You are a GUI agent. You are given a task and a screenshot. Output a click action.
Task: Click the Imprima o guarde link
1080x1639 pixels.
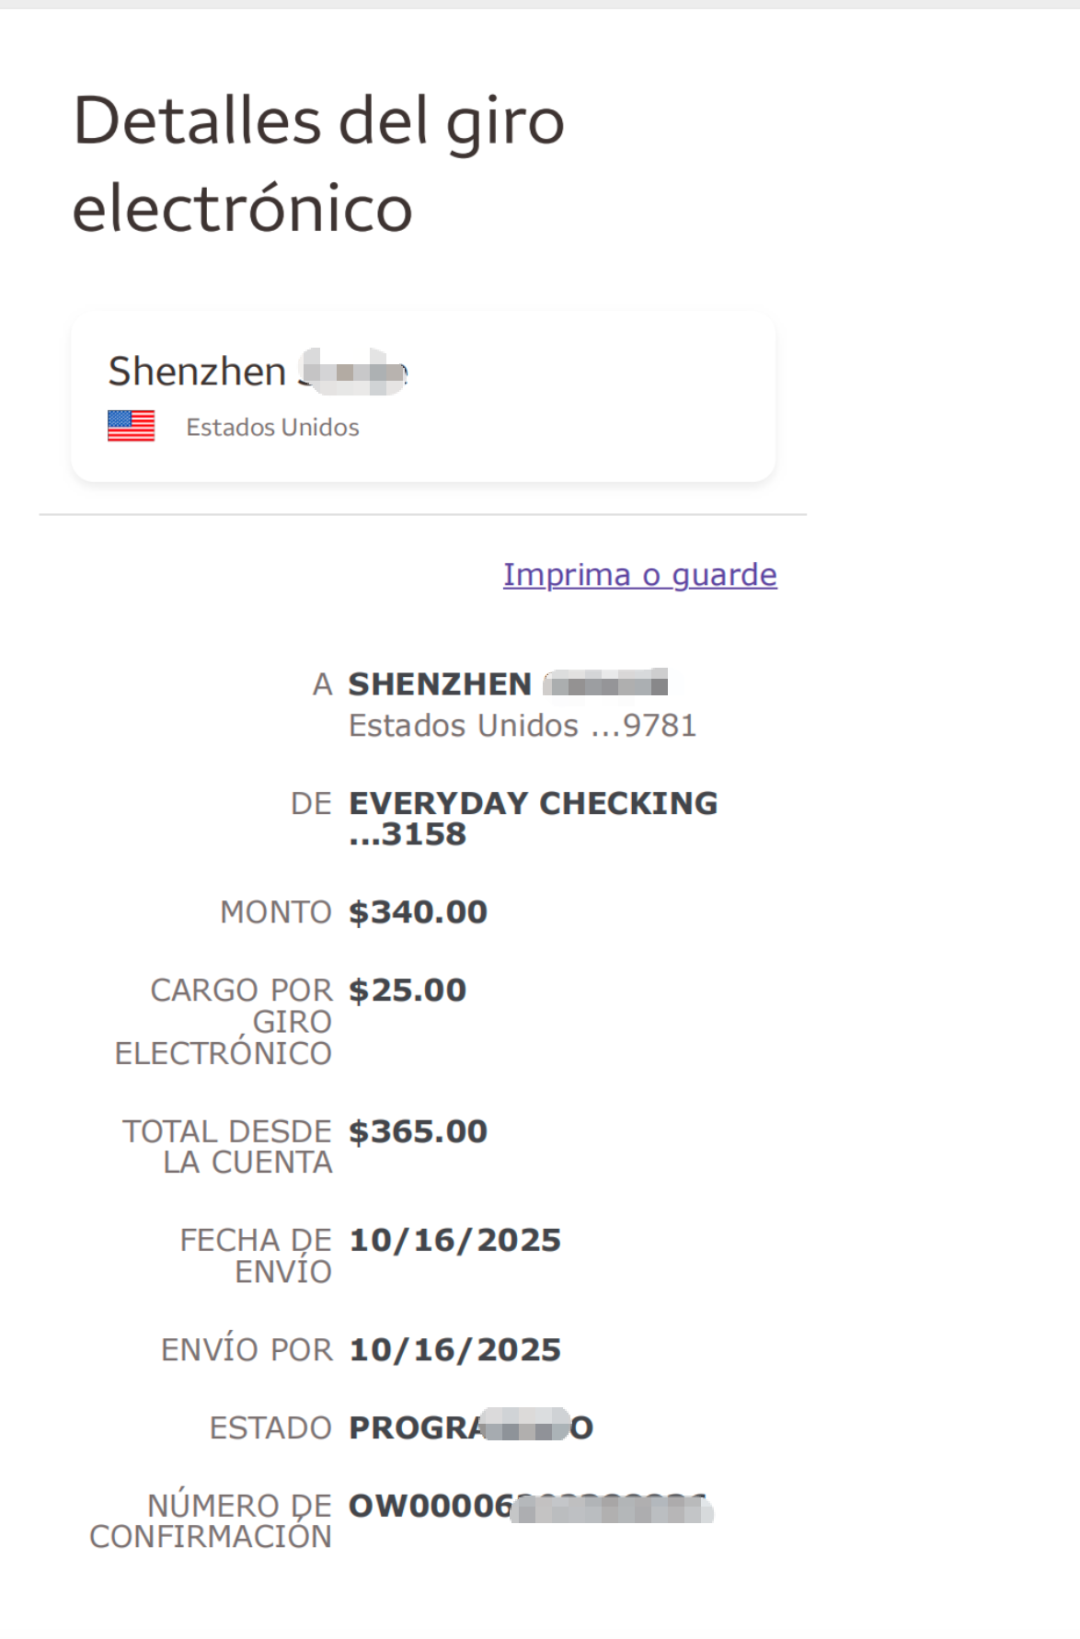[640, 575]
